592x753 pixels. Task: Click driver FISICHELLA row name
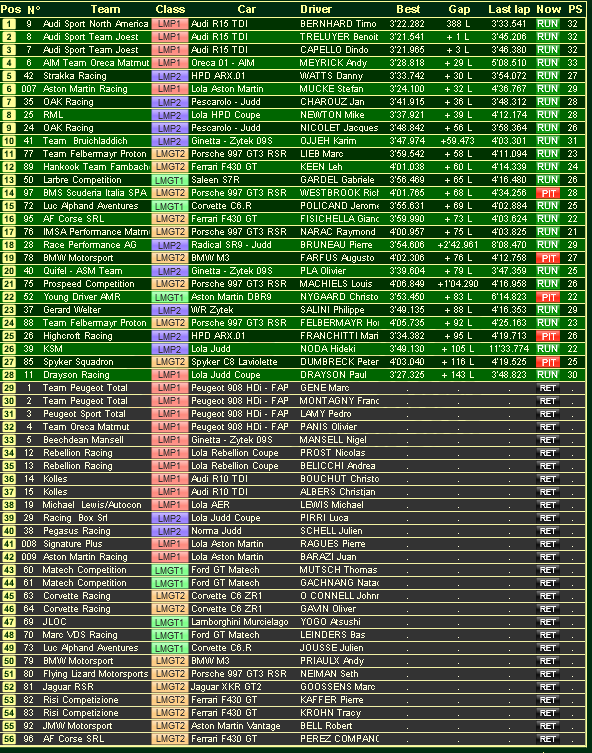click(339, 218)
